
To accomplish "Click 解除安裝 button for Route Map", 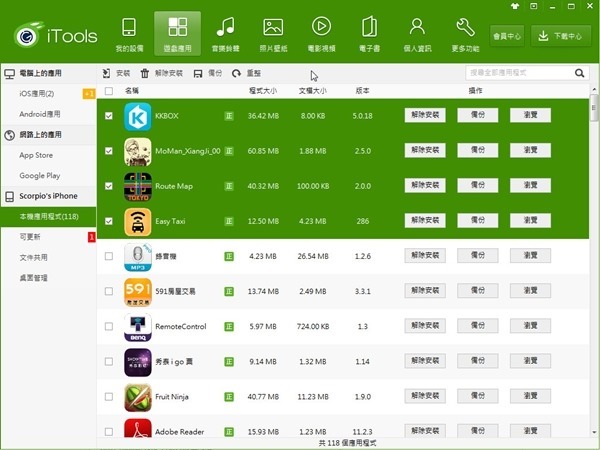I will (425, 186).
